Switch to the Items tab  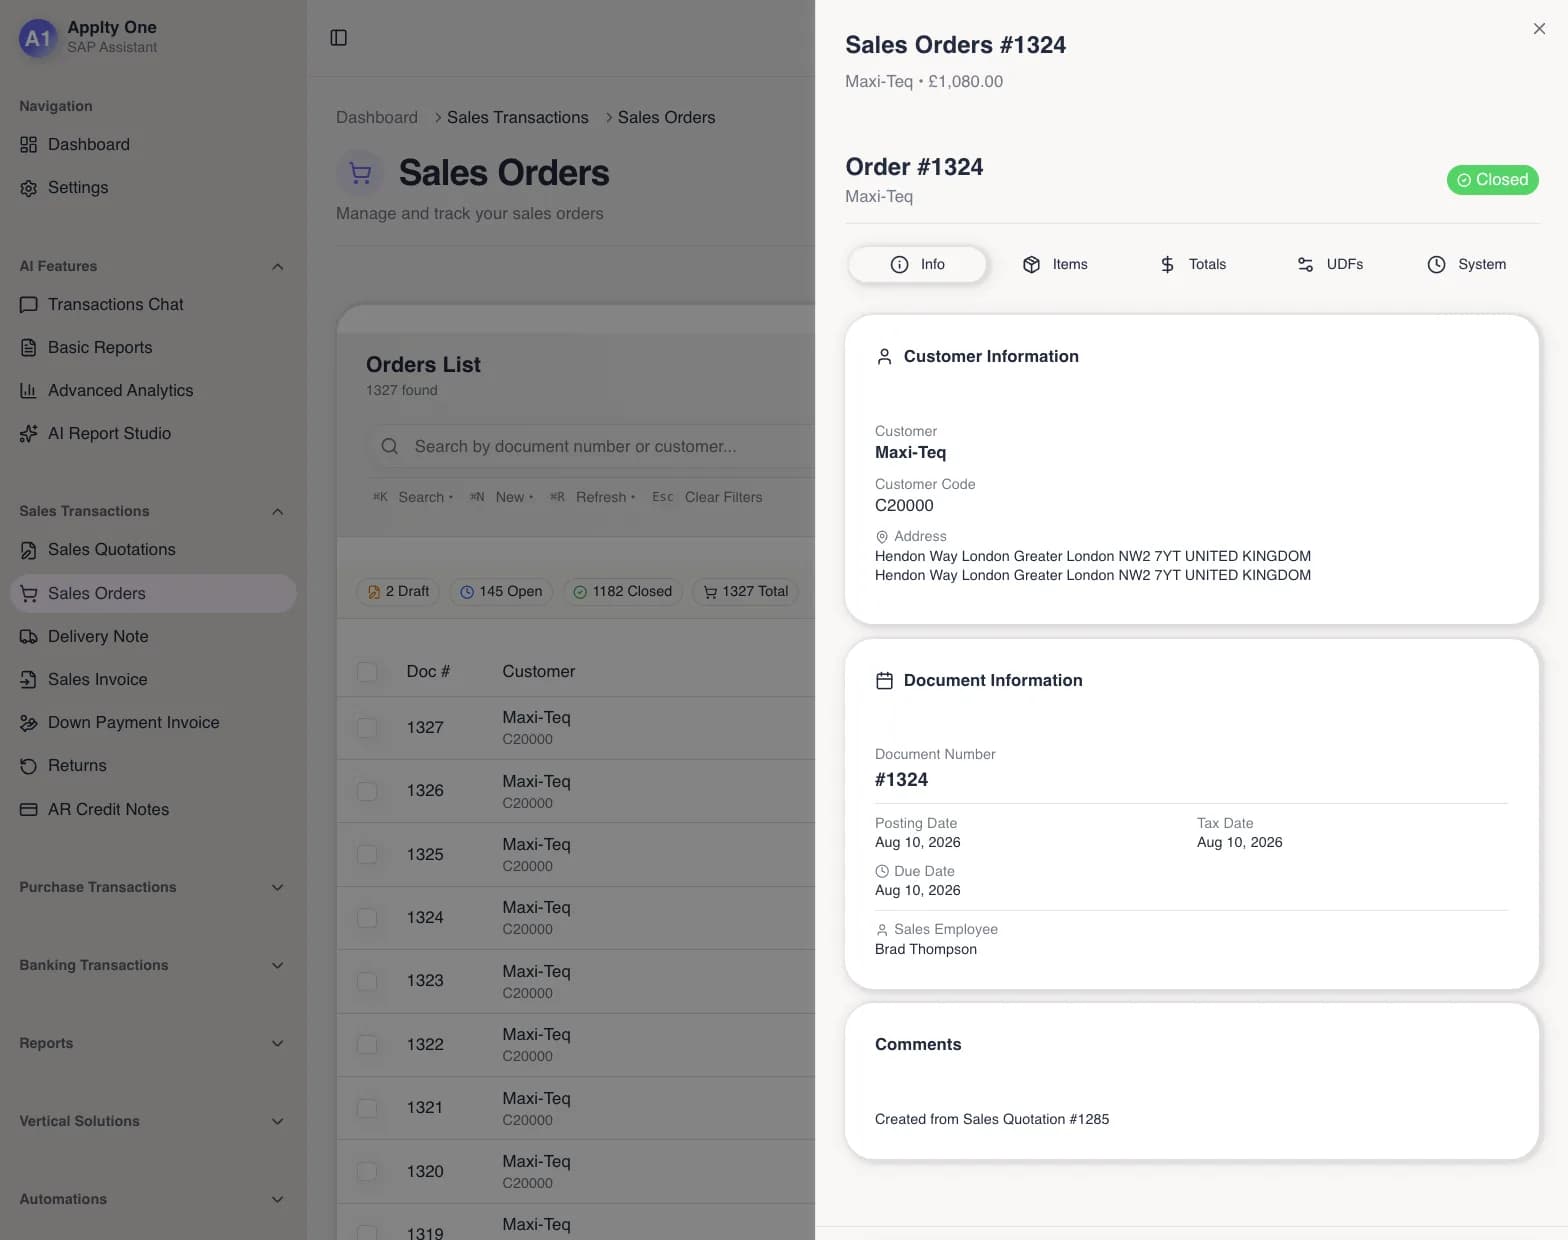(x=1055, y=265)
